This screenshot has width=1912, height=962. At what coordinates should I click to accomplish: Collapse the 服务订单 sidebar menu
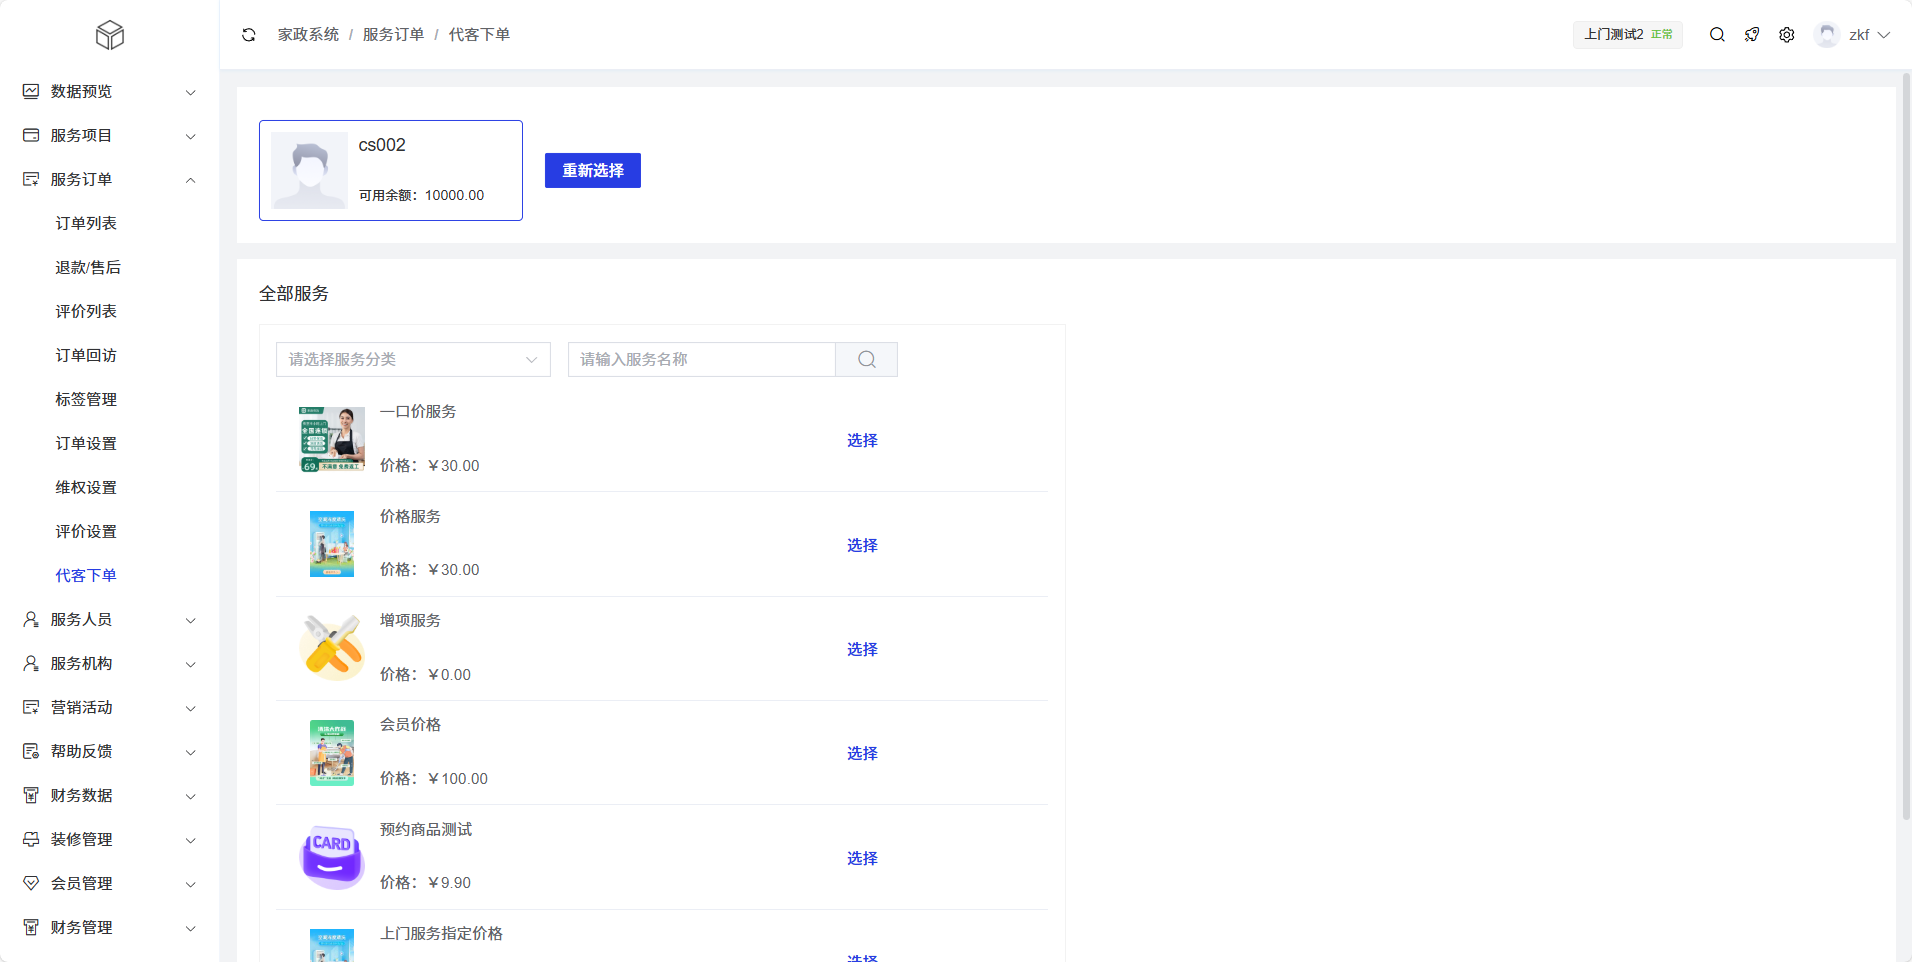tap(110, 179)
